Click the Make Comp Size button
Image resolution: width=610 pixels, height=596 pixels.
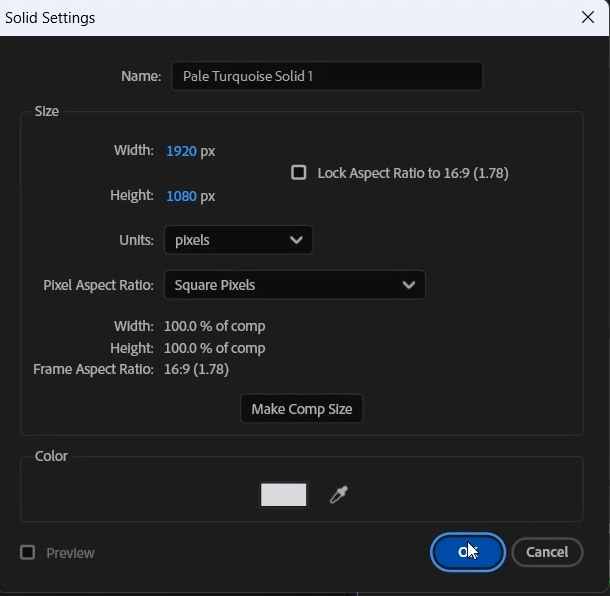(x=301, y=409)
